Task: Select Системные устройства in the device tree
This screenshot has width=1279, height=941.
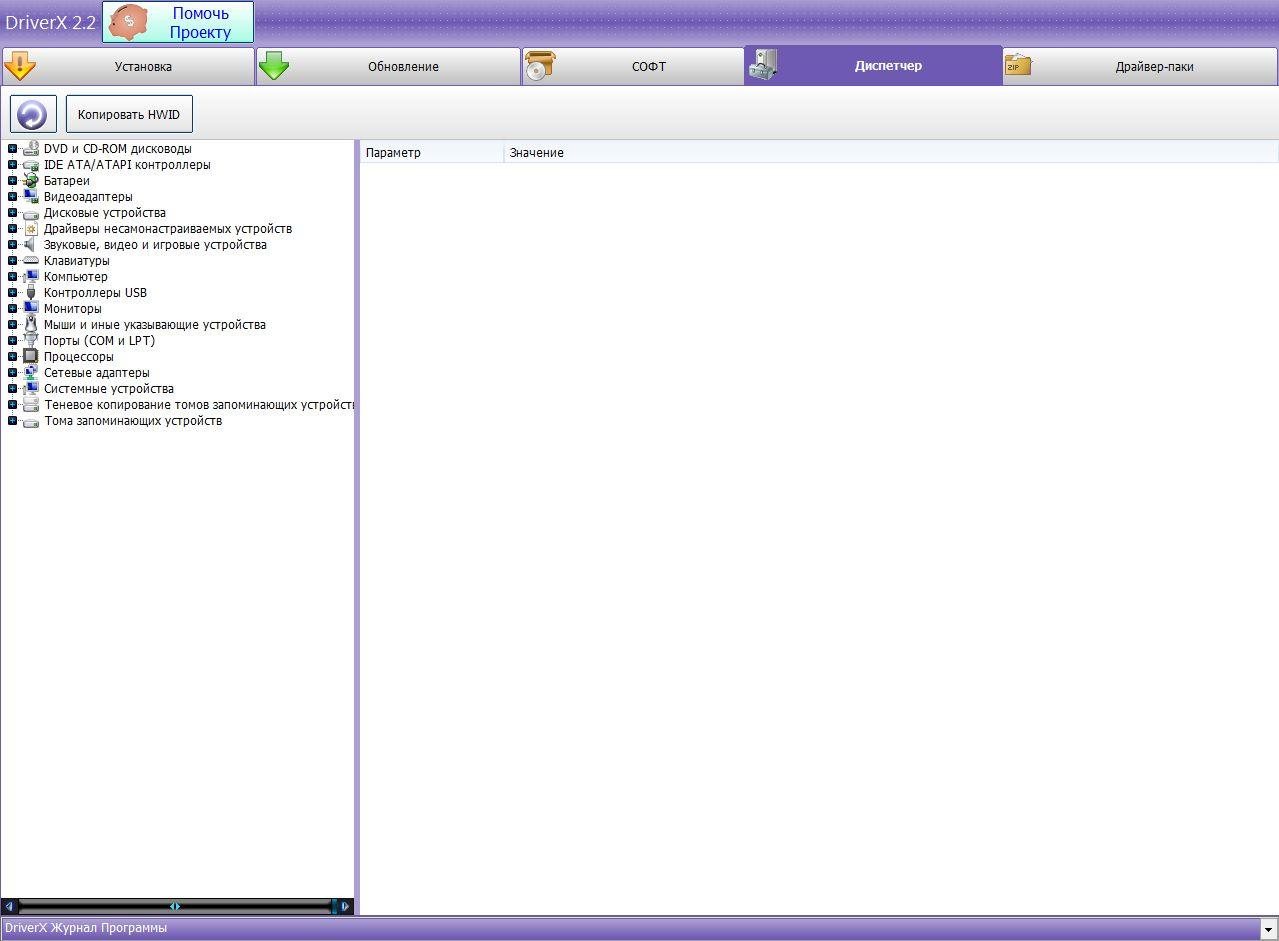Action: (x=108, y=389)
